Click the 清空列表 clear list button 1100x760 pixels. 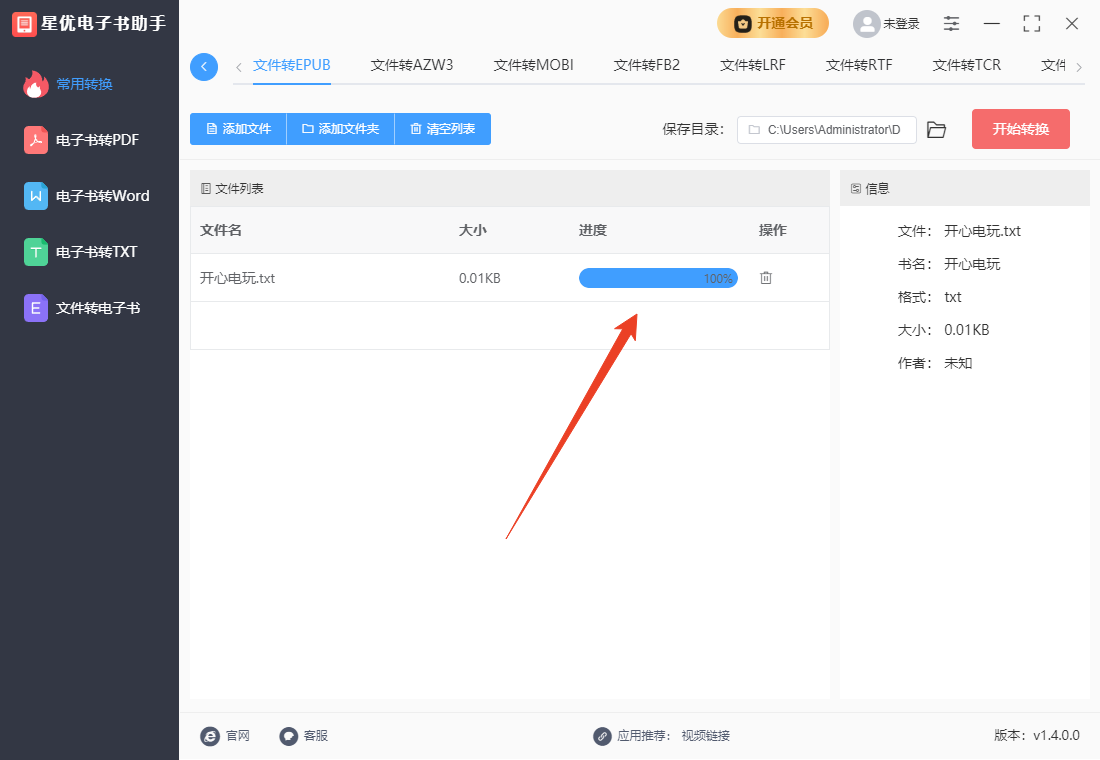coord(442,129)
